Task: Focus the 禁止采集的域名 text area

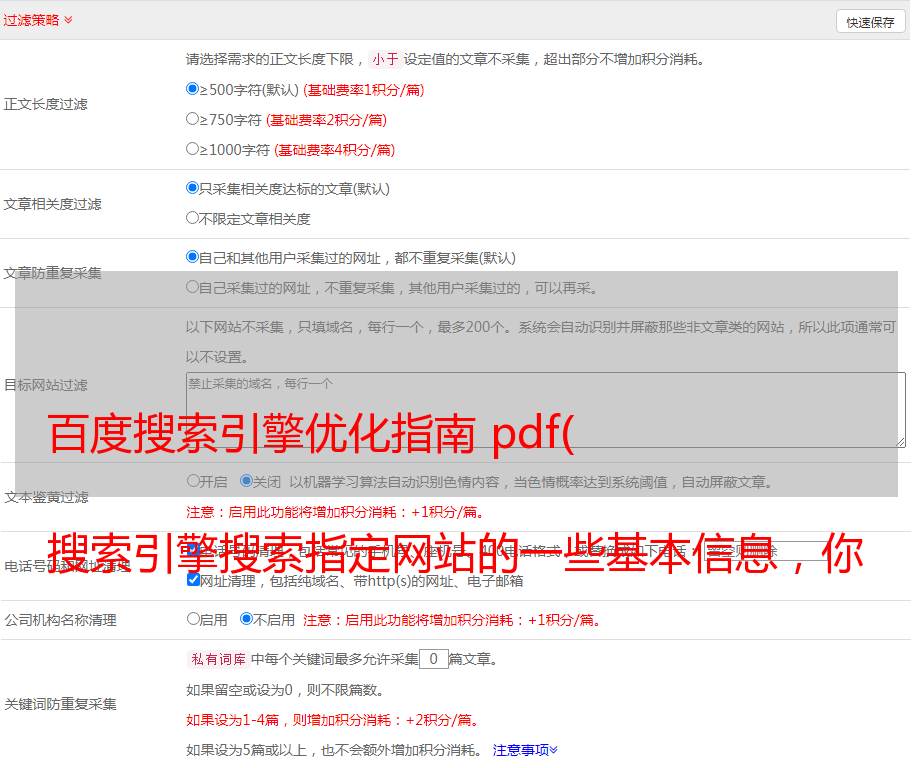Action: [546, 410]
